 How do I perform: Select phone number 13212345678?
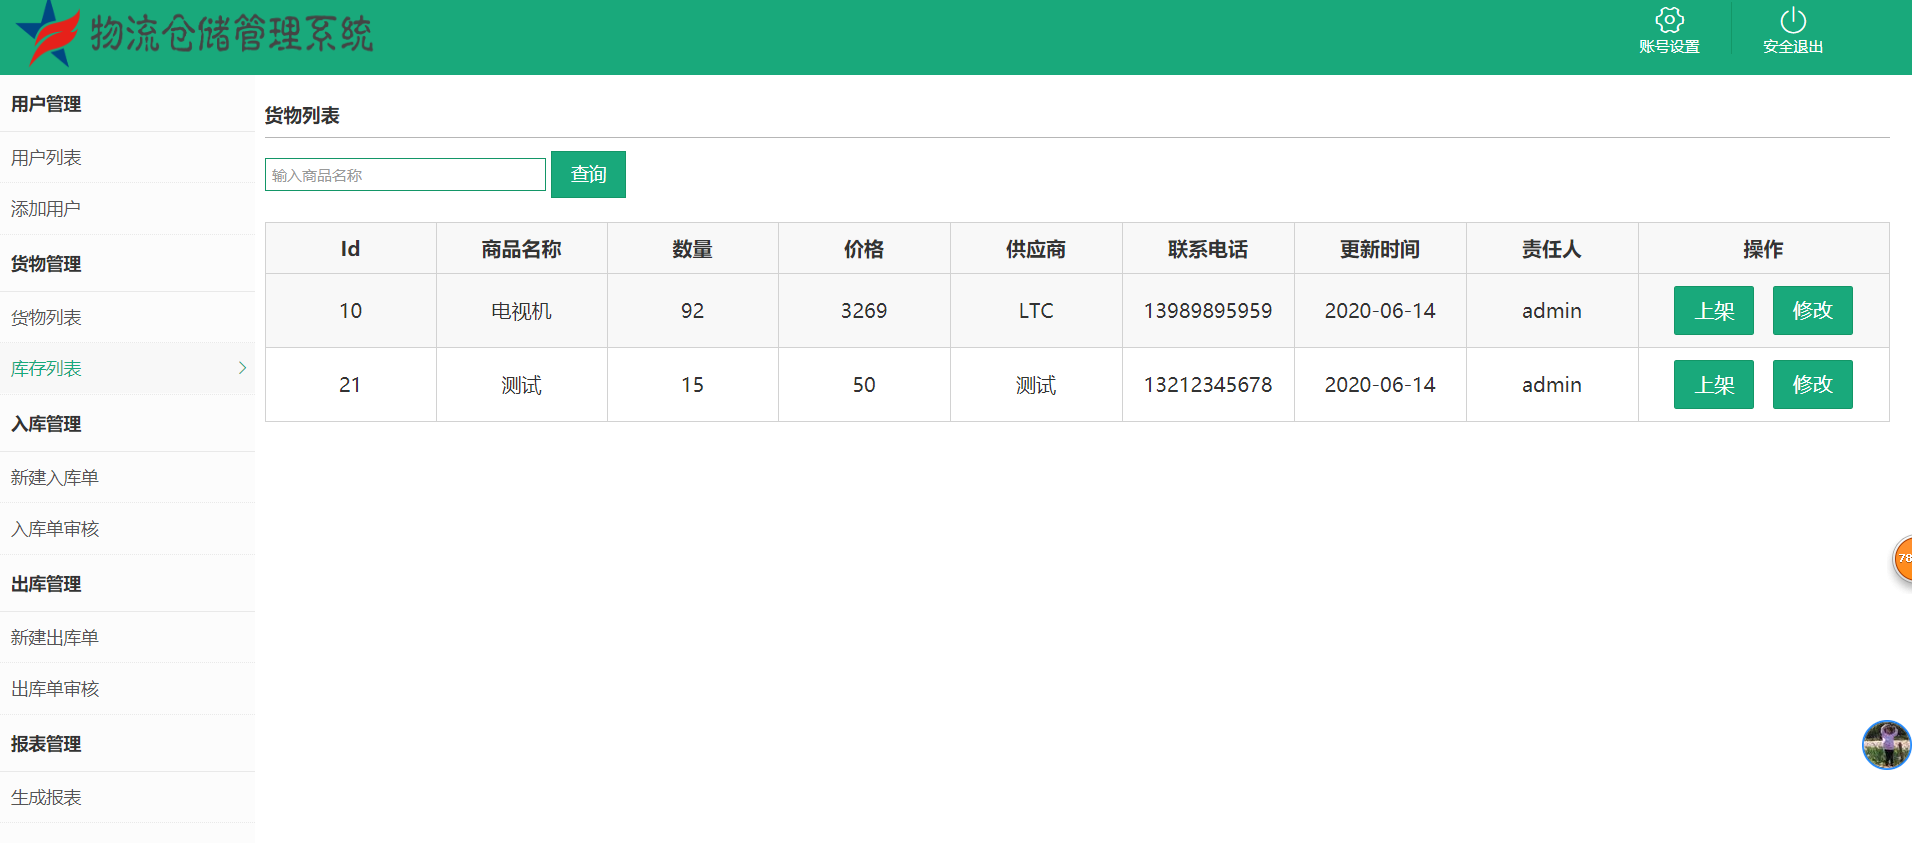(1208, 385)
